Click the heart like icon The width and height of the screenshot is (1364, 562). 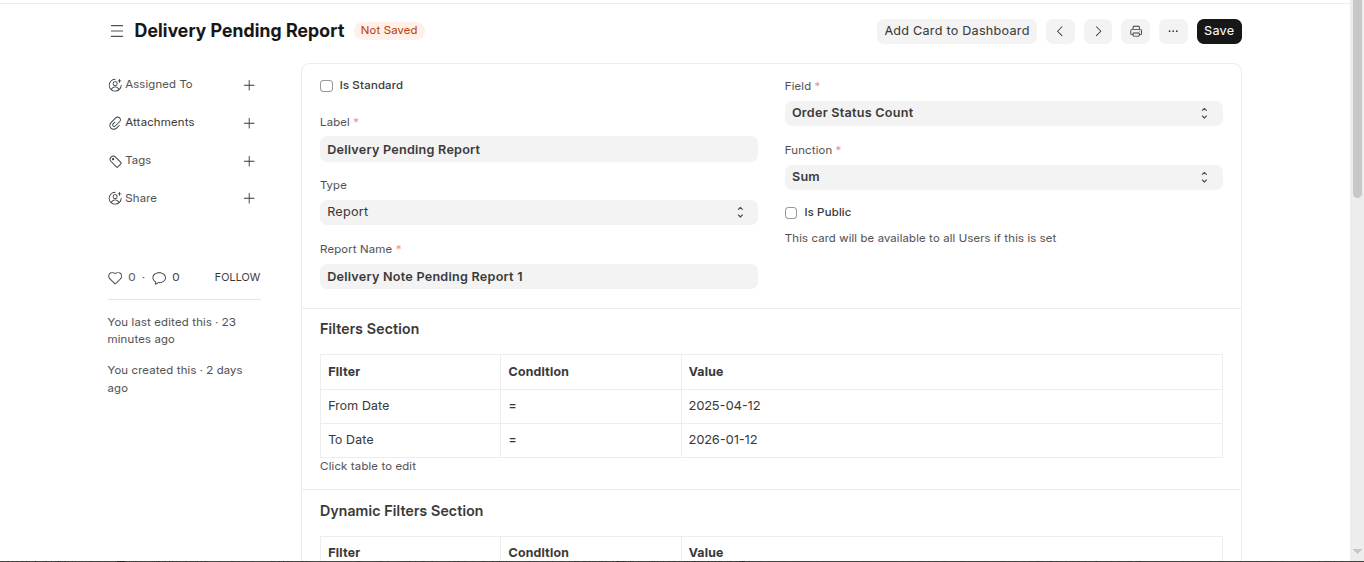(x=115, y=278)
